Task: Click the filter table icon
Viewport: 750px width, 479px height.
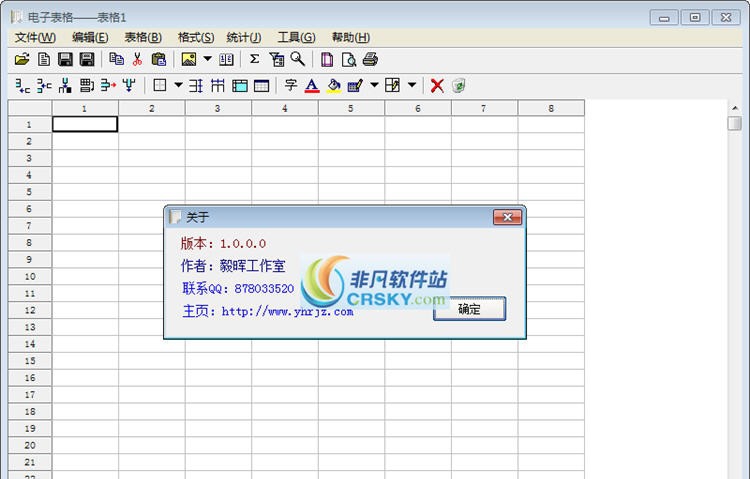Action: [x=276, y=59]
